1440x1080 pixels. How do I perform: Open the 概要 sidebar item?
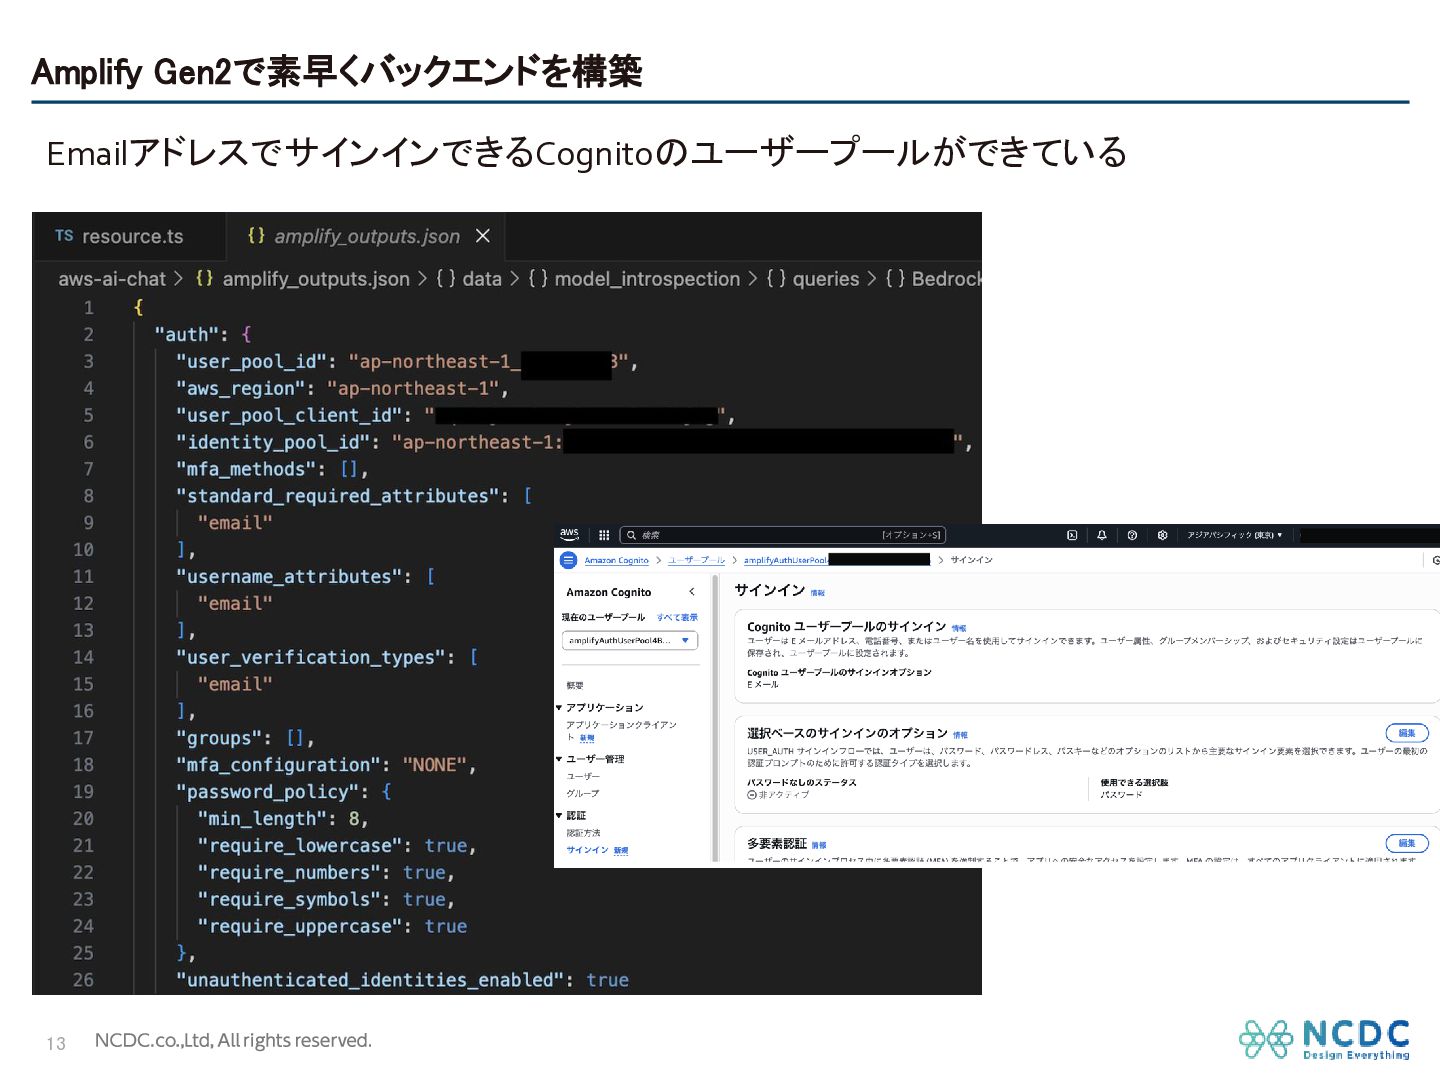pyautogui.click(x=575, y=685)
